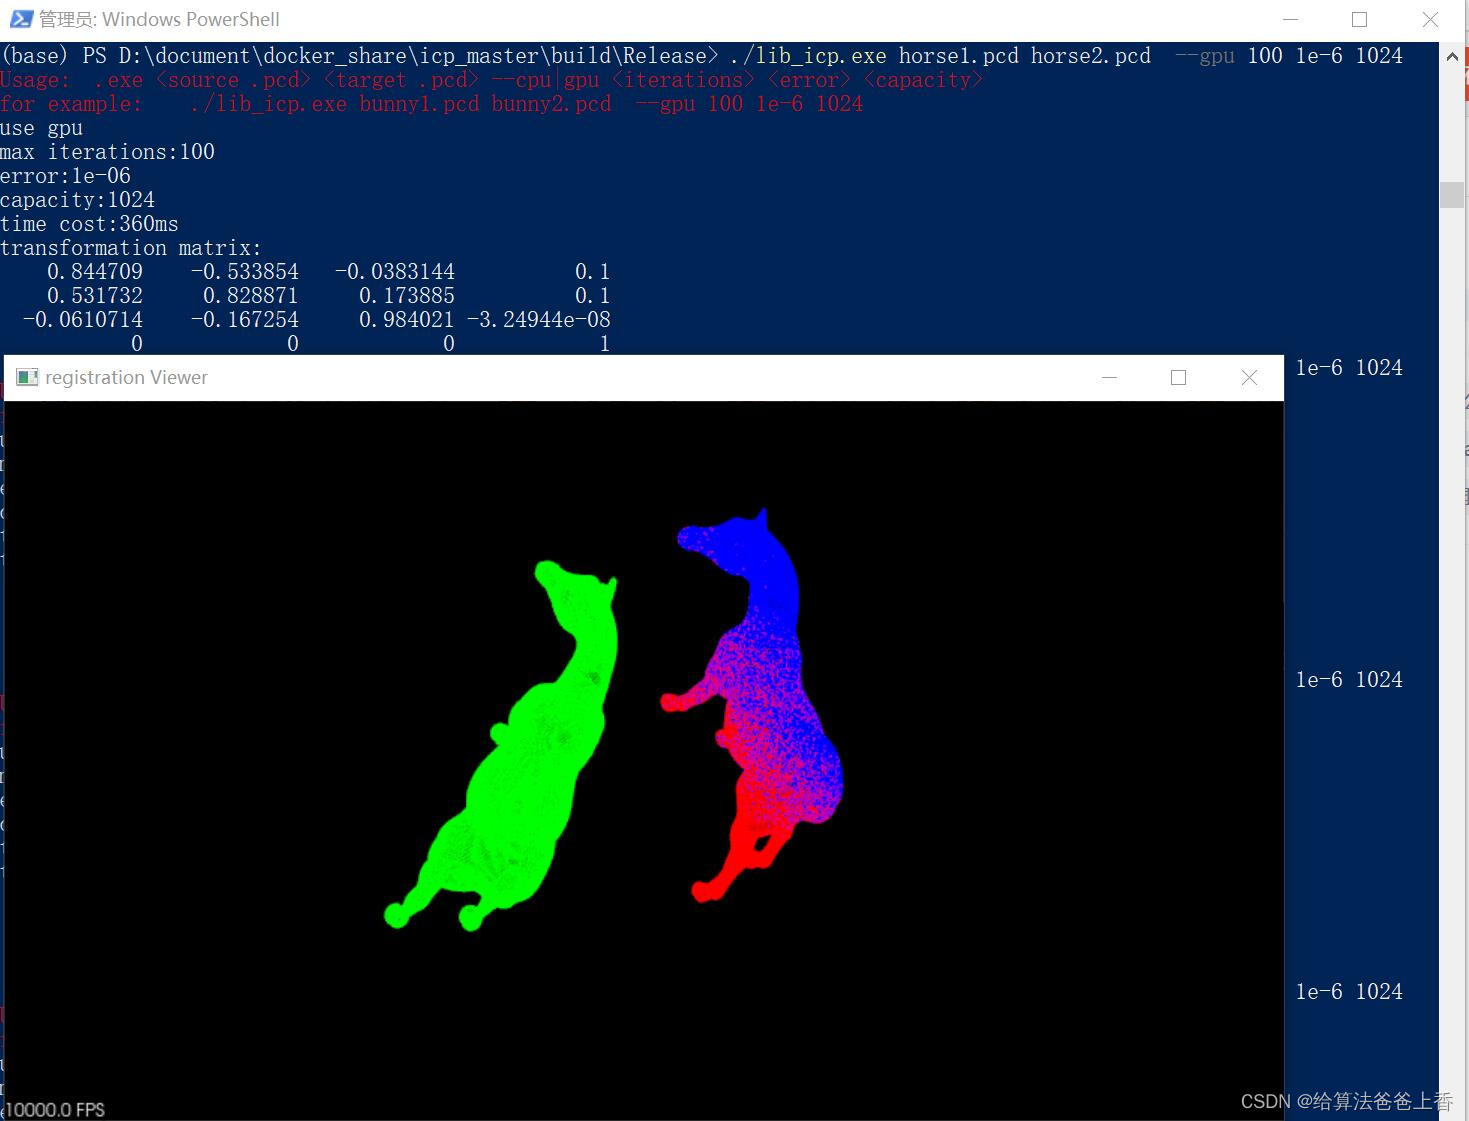The width and height of the screenshot is (1469, 1121).
Task: Click the PowerShell vertical scrollbar thumb
Action: 1452,194
